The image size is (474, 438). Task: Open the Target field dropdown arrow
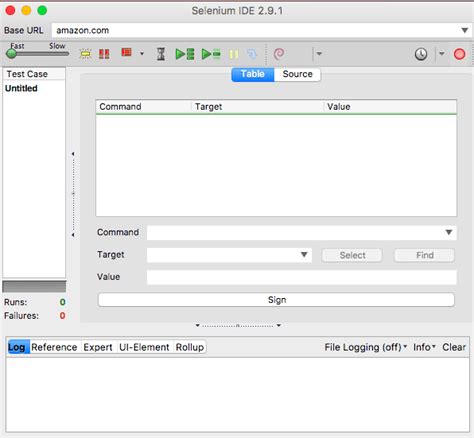(x=304, y=255)
